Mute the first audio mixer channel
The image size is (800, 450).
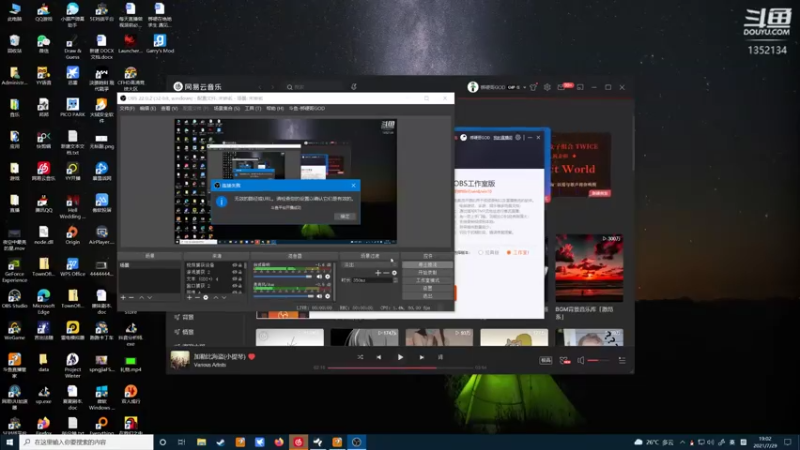319,277
